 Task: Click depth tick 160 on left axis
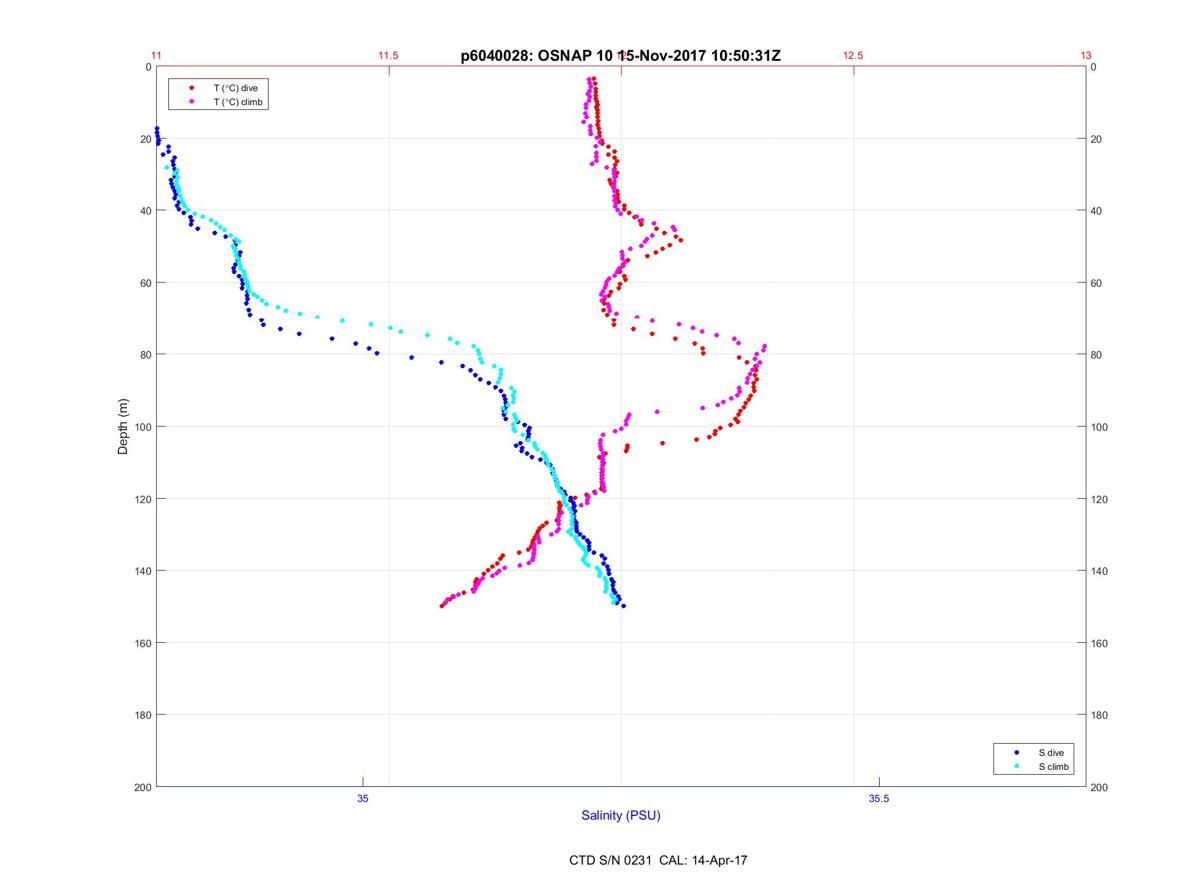143,643
